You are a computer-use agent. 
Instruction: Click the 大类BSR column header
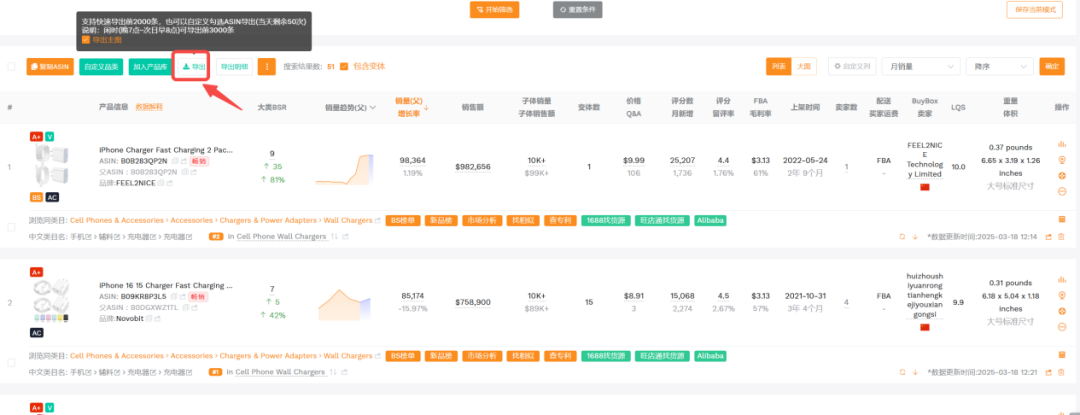tap(271, 107)
